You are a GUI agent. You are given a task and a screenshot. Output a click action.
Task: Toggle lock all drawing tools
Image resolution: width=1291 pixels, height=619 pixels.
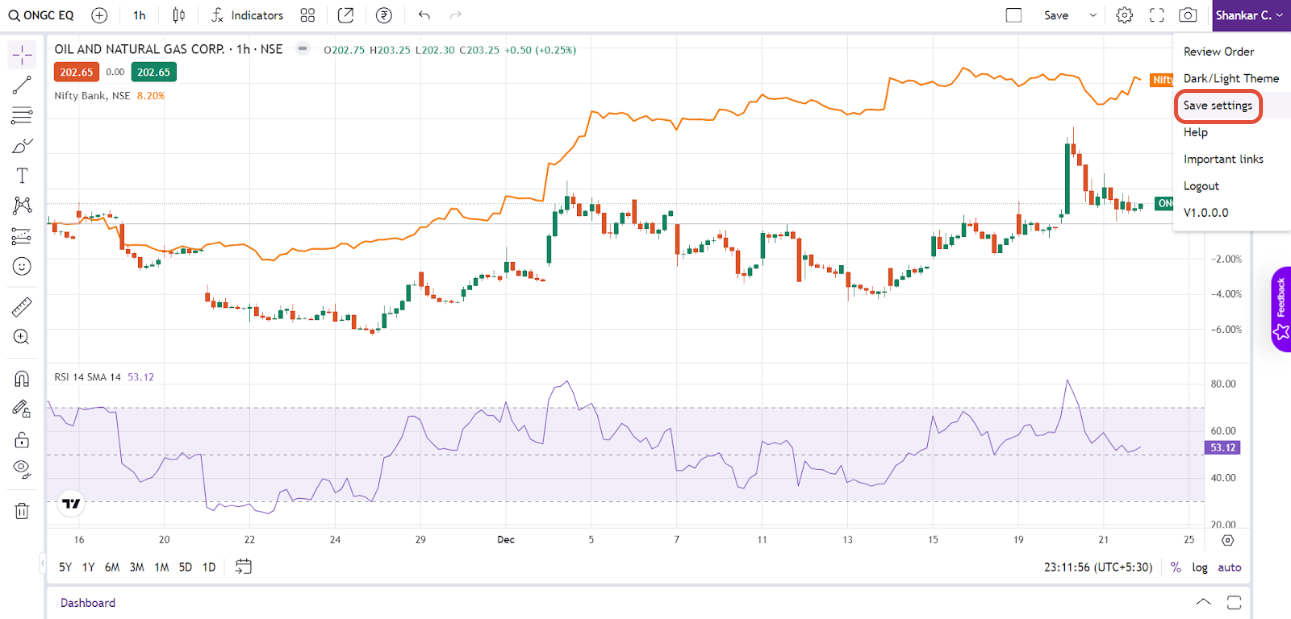21,439
